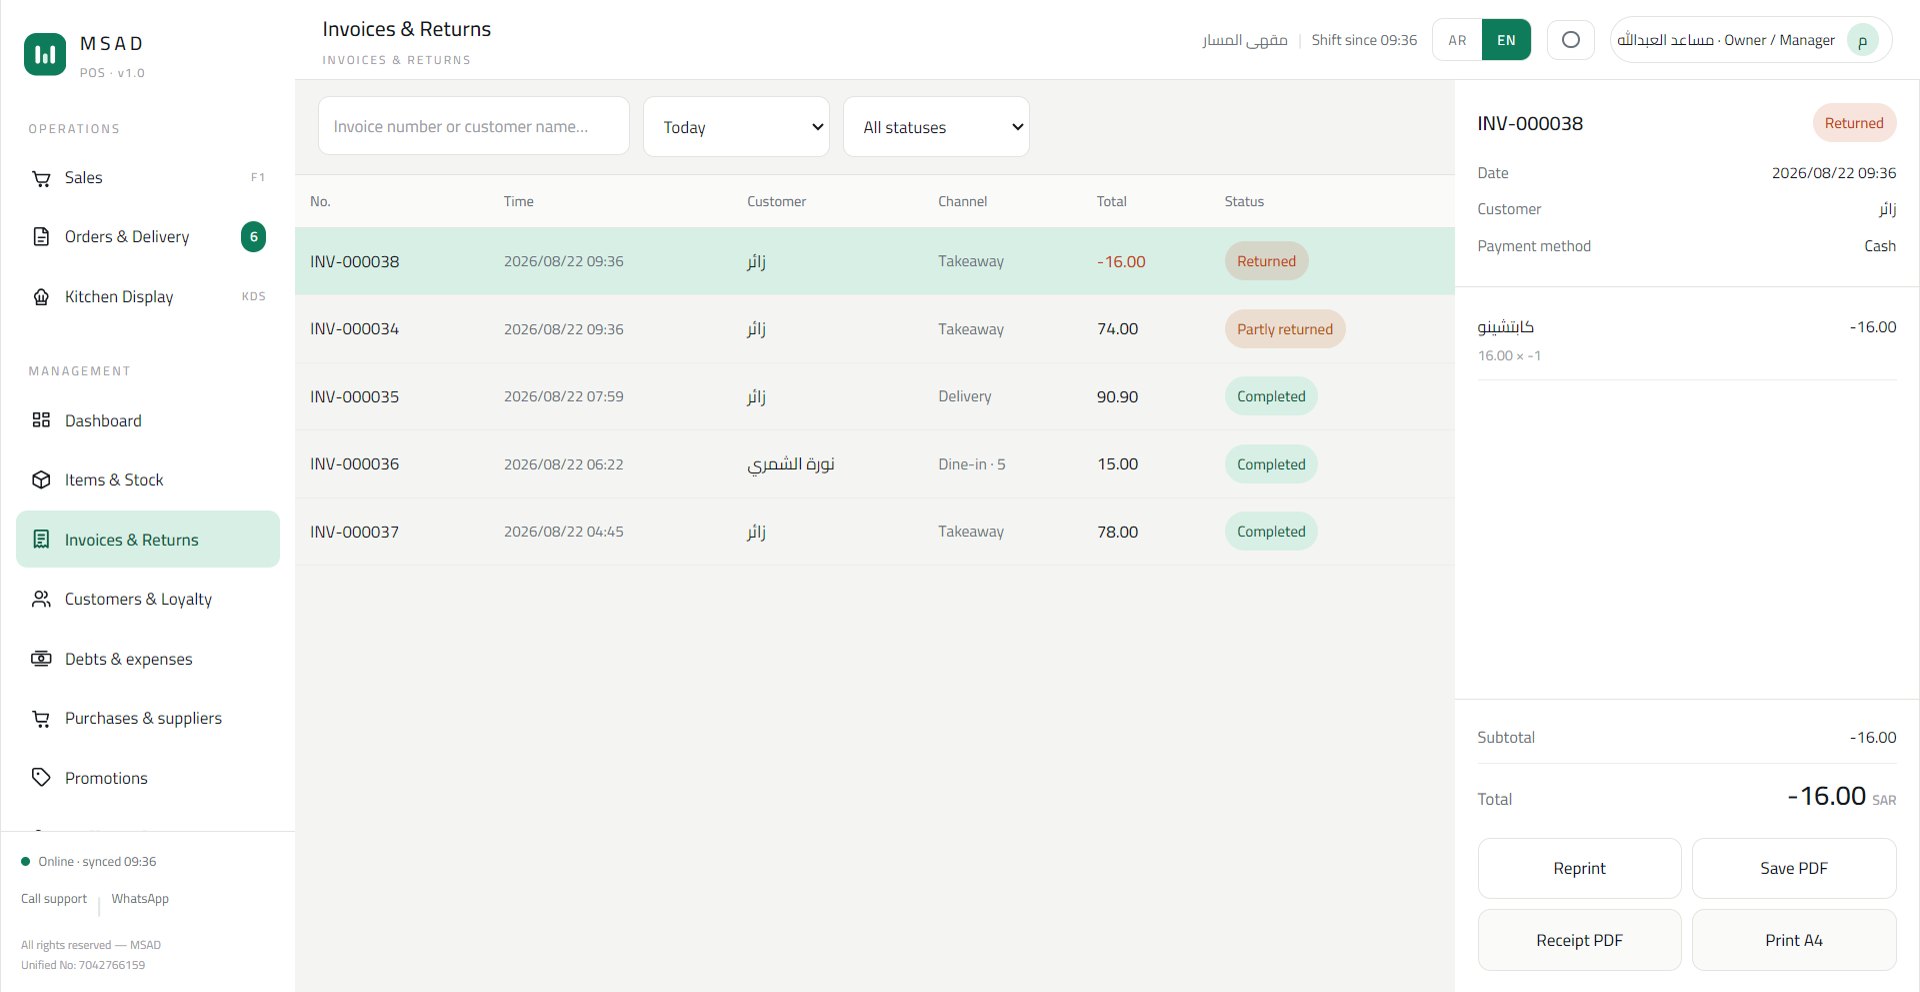Open the Kitchen Display menu item
Viewport: 1920px width, 992px height.
click(x=148, y=297)
